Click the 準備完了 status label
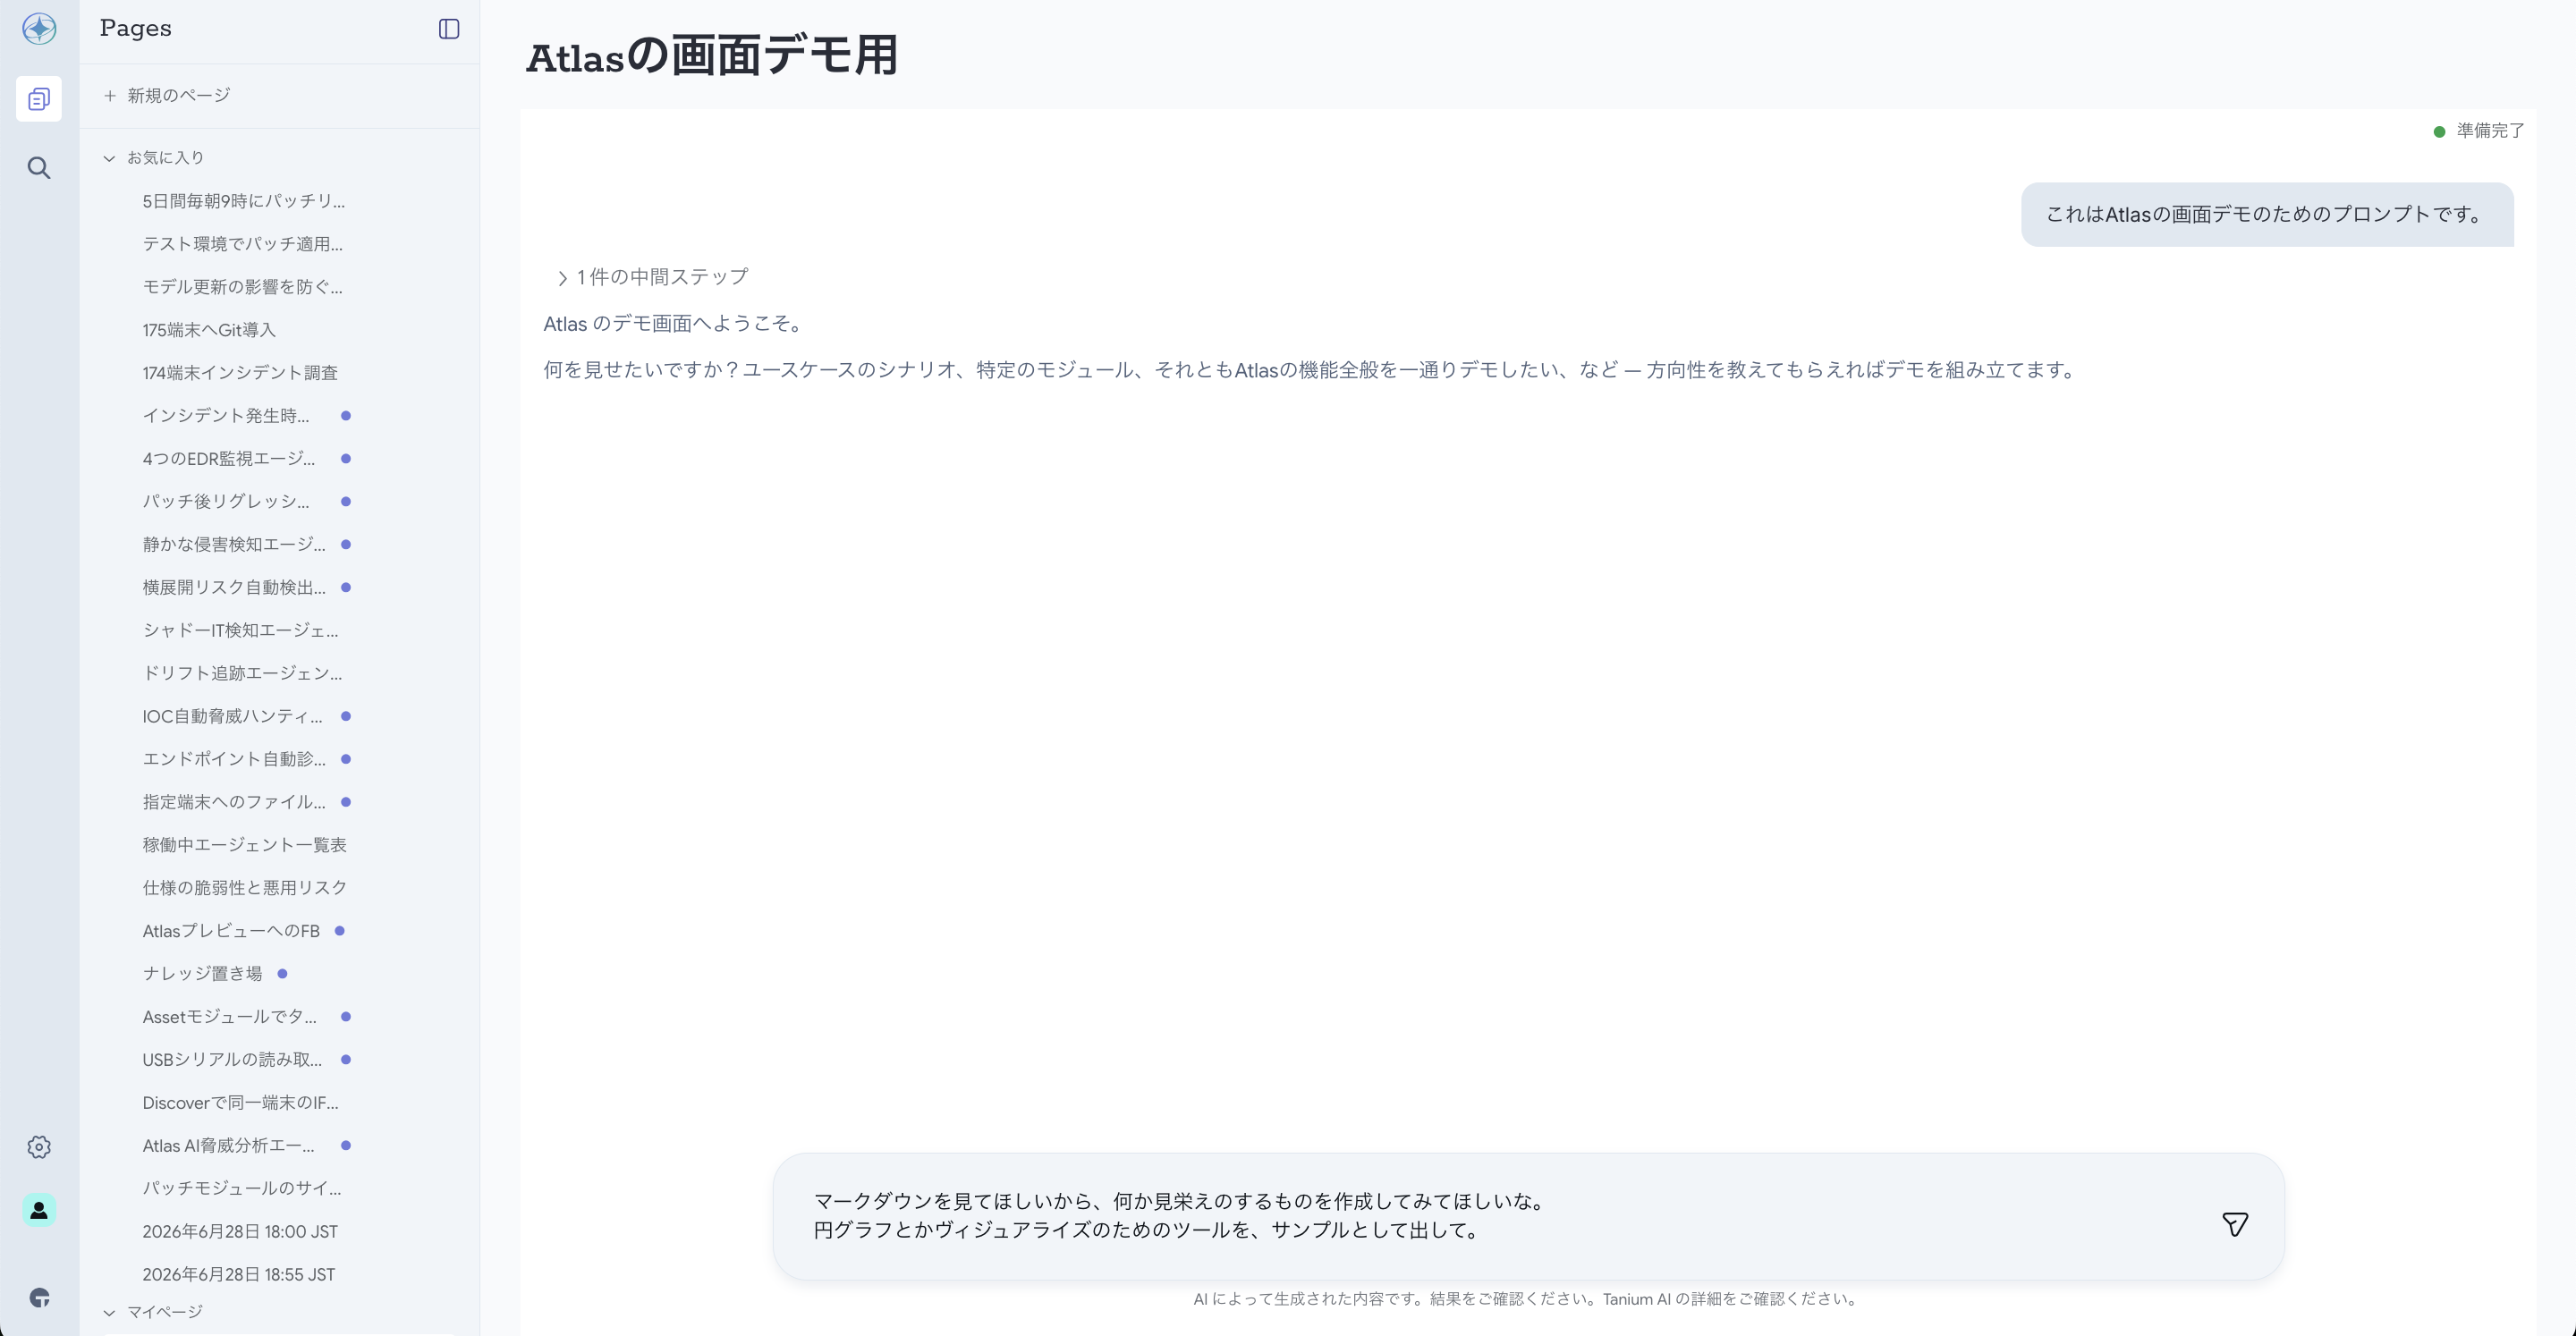The width and height of the screenshot is (2576, 1336). coord(2490,132)
